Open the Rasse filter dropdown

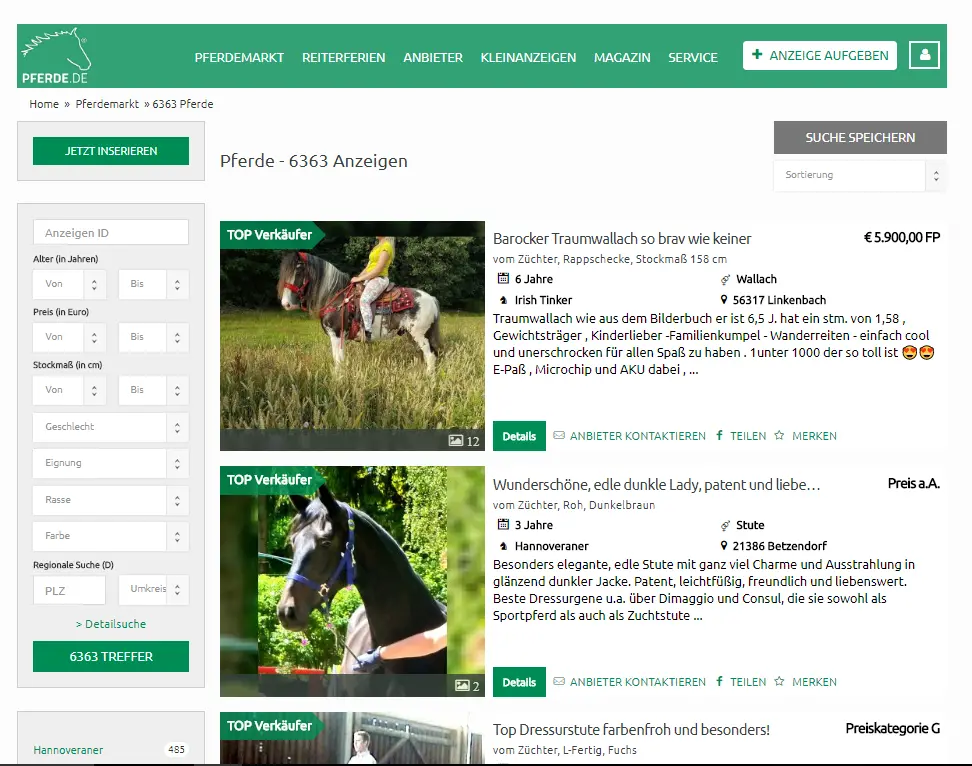tap(110, 500)
